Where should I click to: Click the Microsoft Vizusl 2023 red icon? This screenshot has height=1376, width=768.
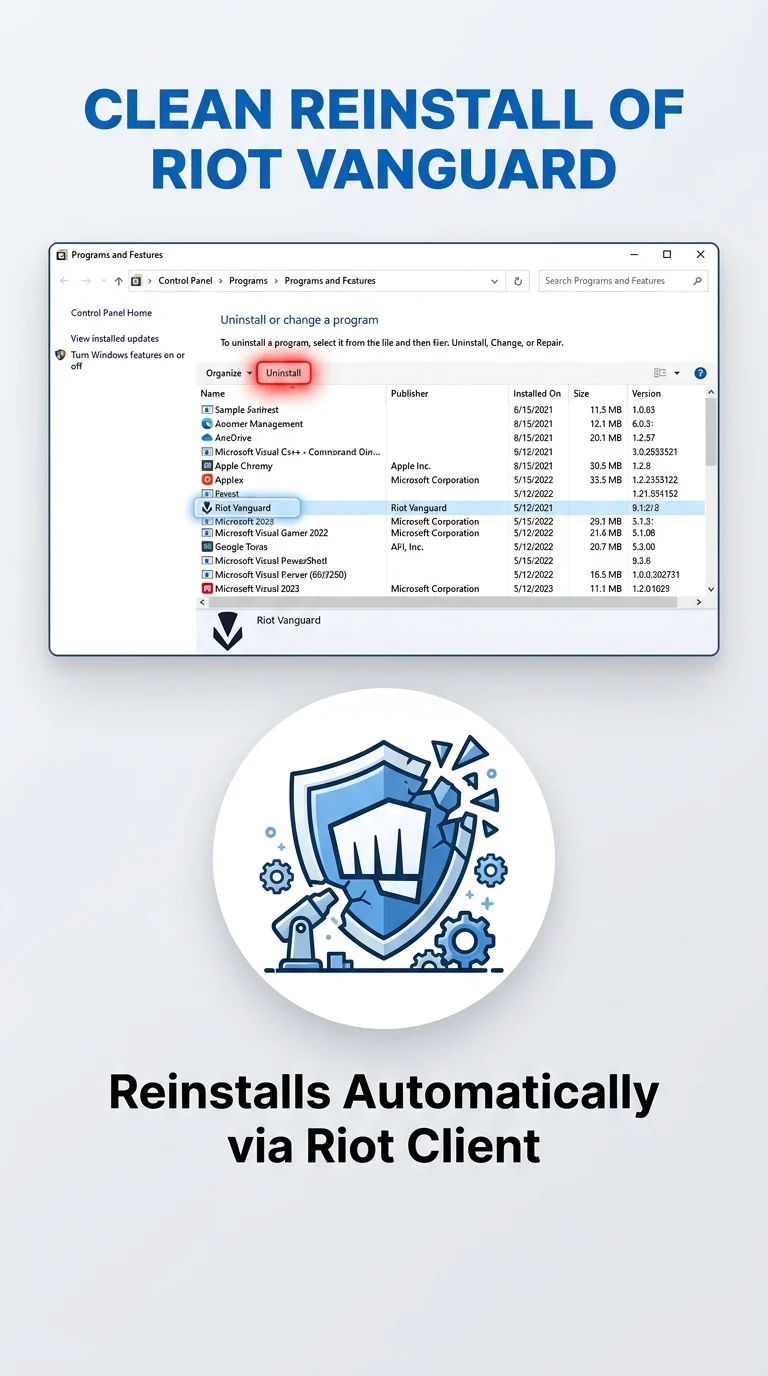coord(207,589)
